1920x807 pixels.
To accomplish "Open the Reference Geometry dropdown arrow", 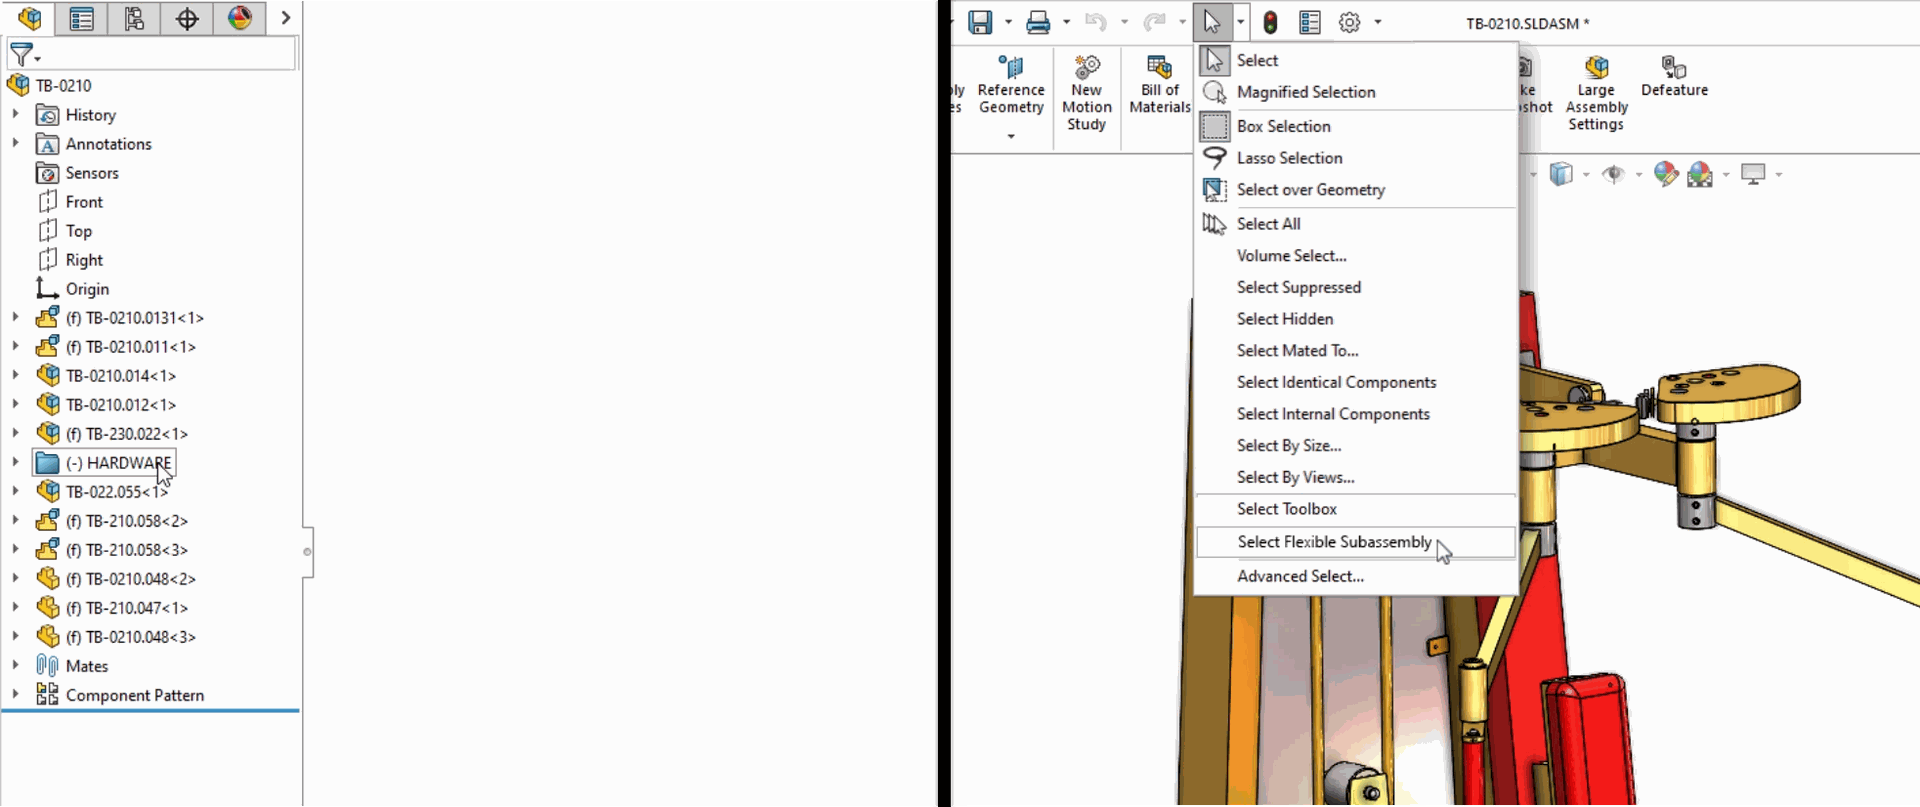I will [1011, 136].
